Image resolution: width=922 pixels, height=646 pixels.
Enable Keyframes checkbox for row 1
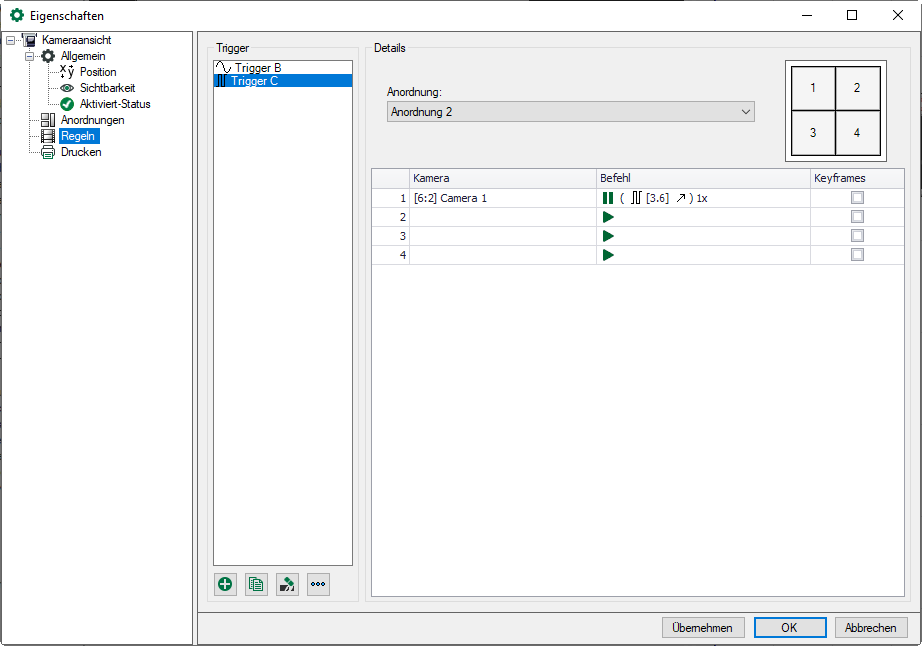857,198
